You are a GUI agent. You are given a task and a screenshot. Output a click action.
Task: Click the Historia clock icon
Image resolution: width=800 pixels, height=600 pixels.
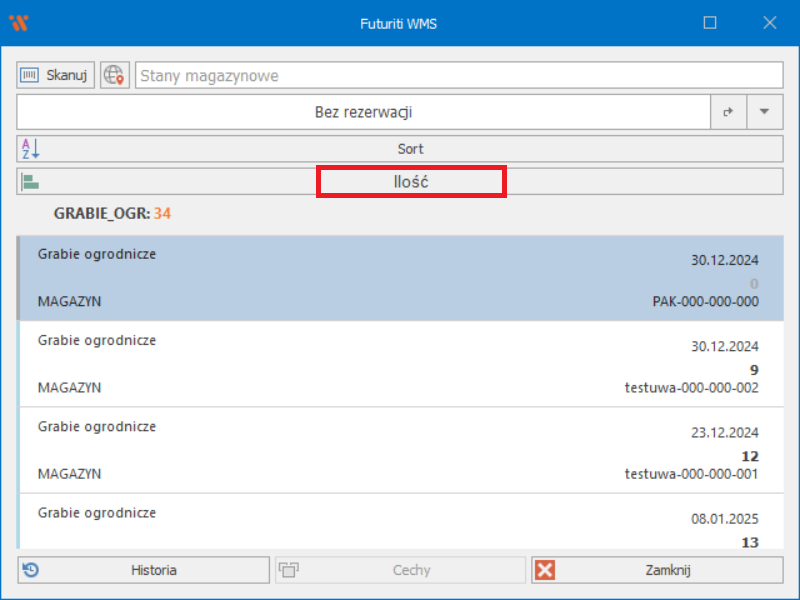(32, 570)
